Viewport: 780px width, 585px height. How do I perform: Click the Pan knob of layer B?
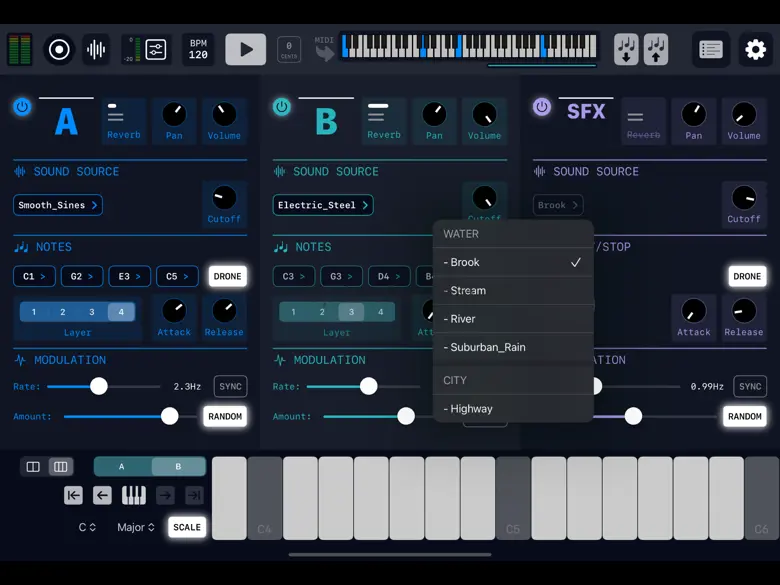pyautogui.click(x=434, y=115)
